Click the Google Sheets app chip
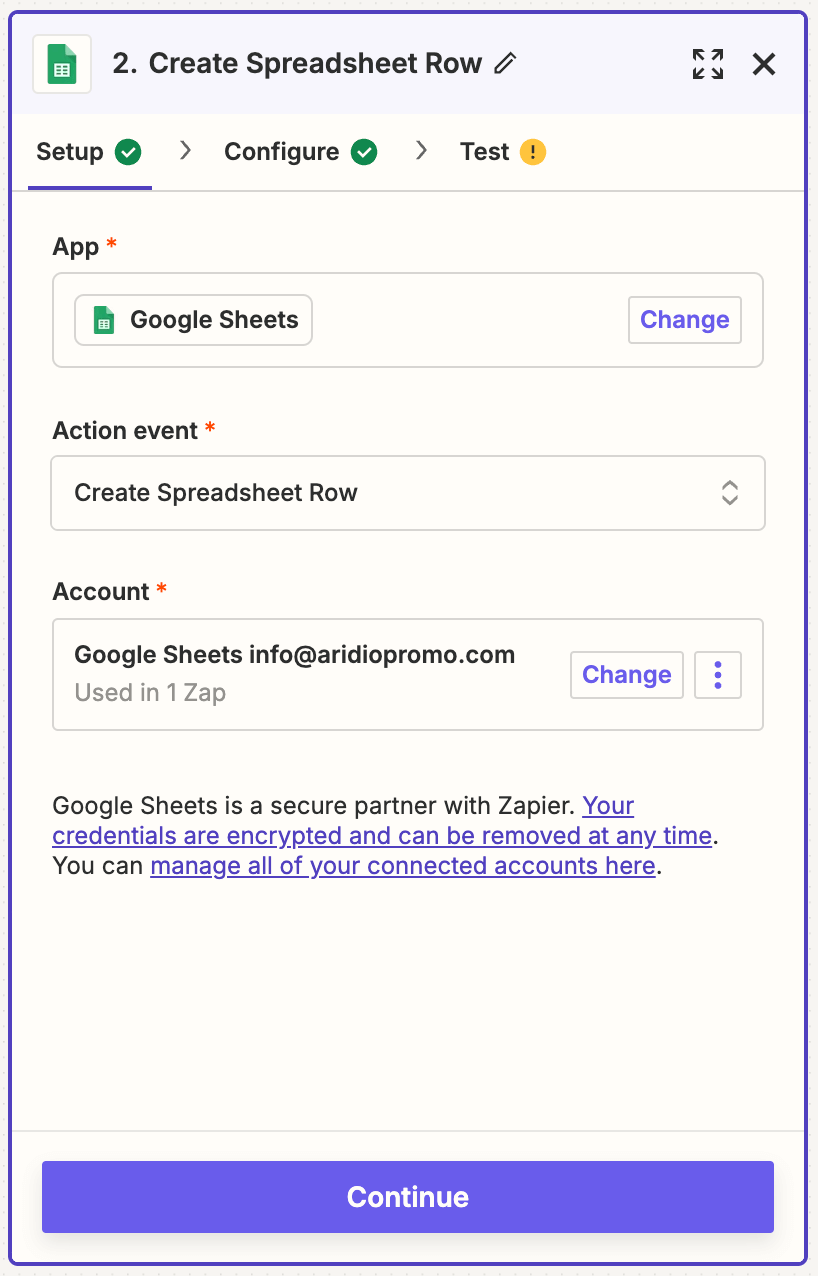The width and height of the screenshot is (818, 1276). 194,320
